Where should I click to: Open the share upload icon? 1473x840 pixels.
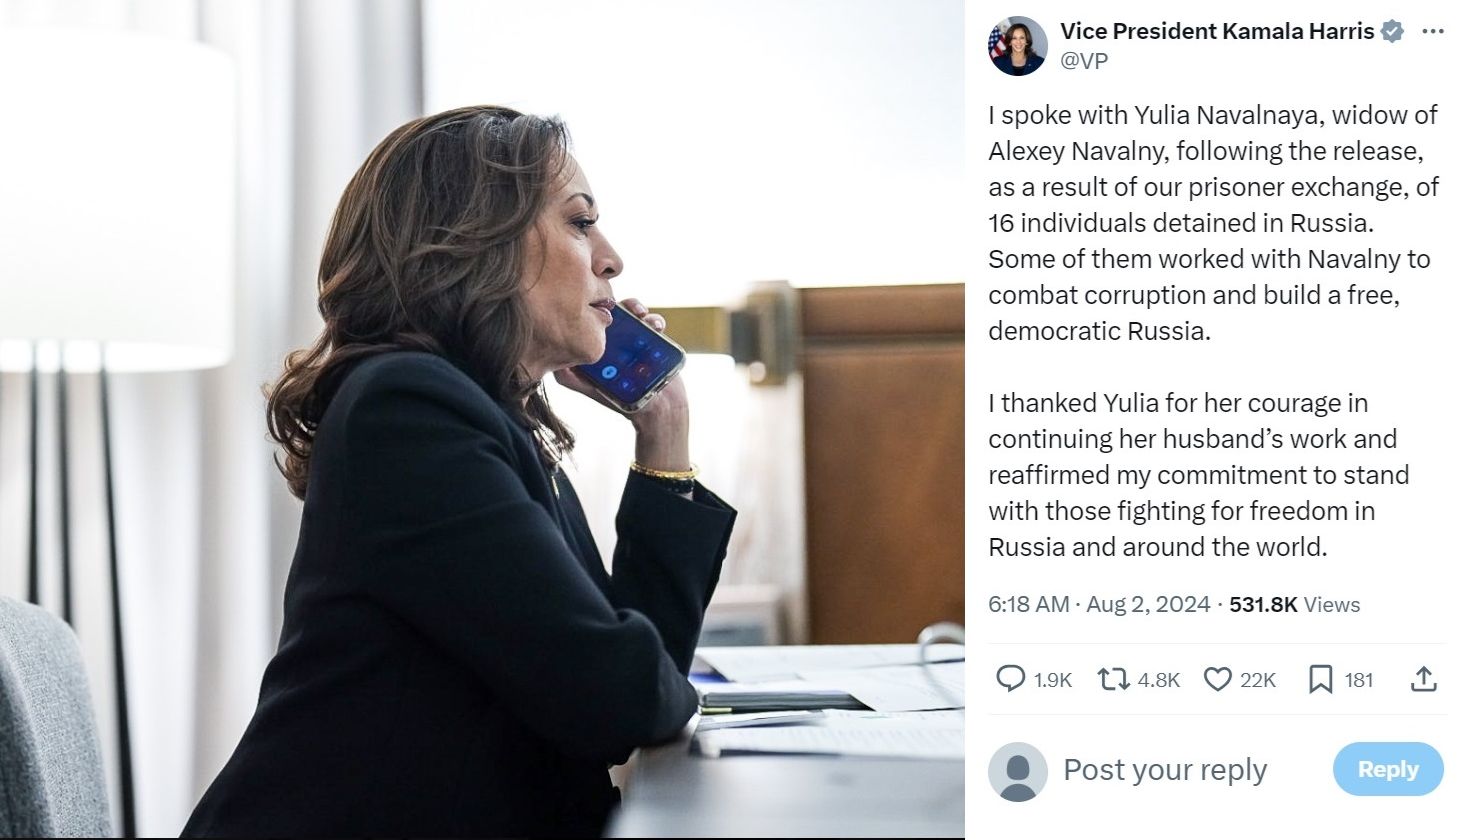click(1424, 679)
